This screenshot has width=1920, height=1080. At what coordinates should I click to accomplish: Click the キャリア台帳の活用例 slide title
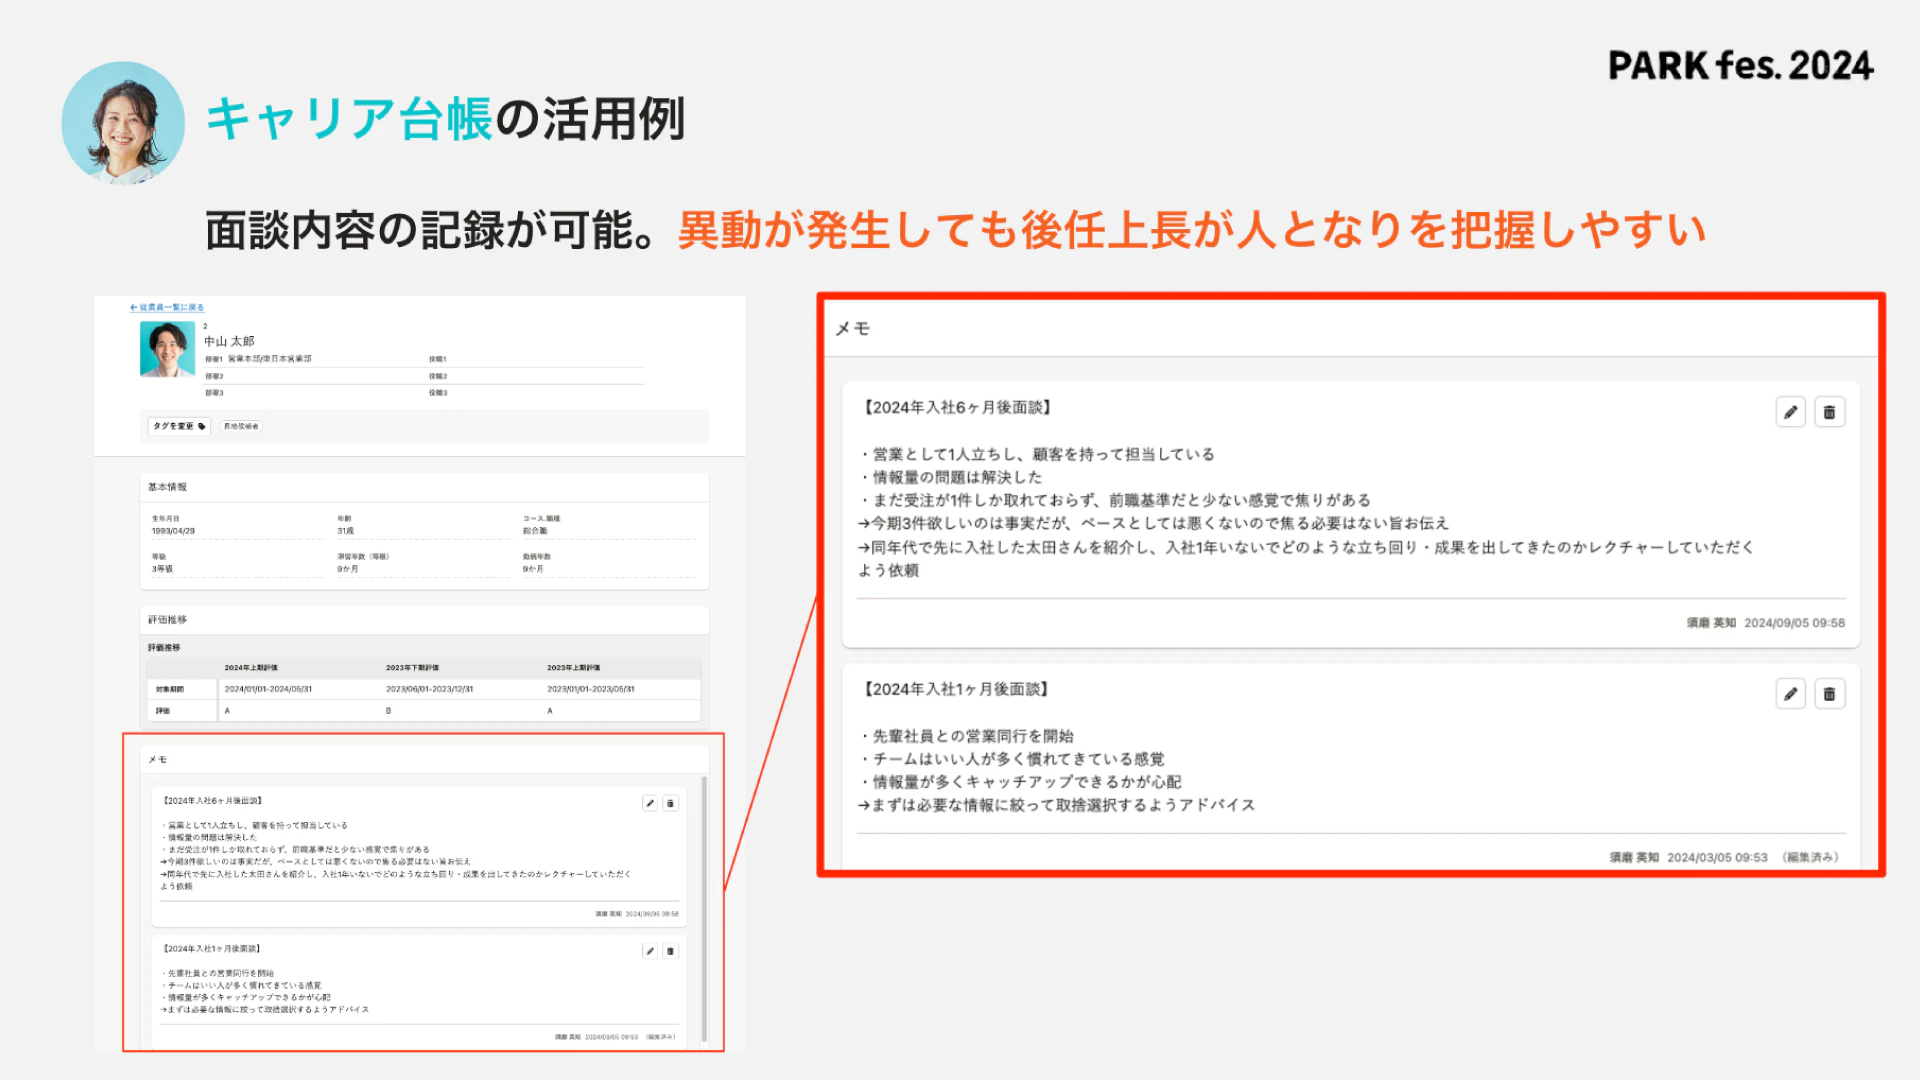coord(445,119)
